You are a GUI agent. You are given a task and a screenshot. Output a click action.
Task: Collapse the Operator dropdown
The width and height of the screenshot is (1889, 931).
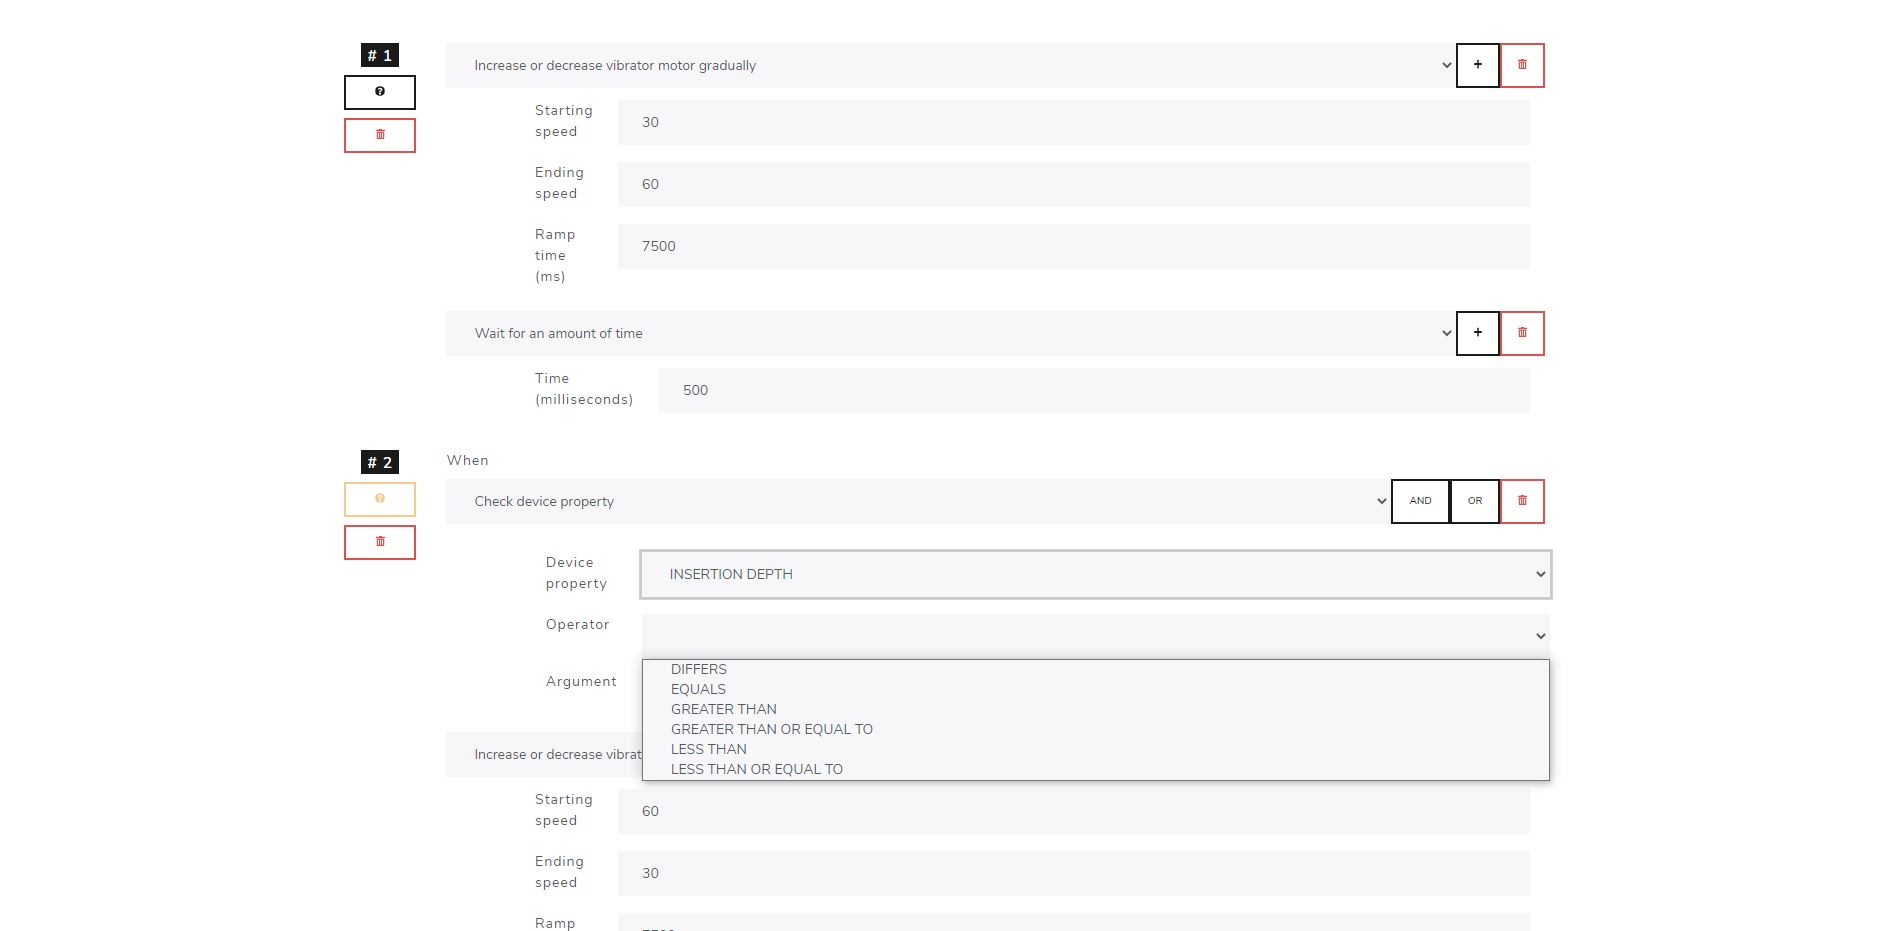(1096, 636)
